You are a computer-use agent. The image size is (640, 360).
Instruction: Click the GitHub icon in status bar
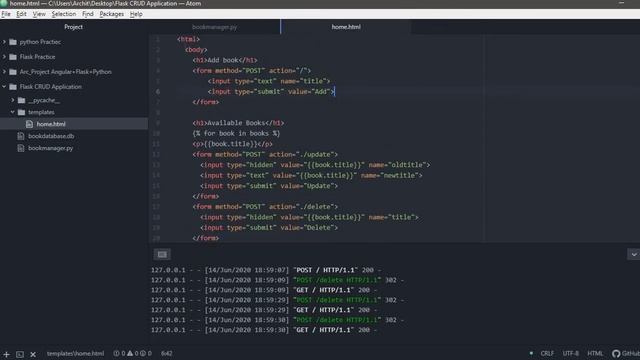(x=616, y=353)
